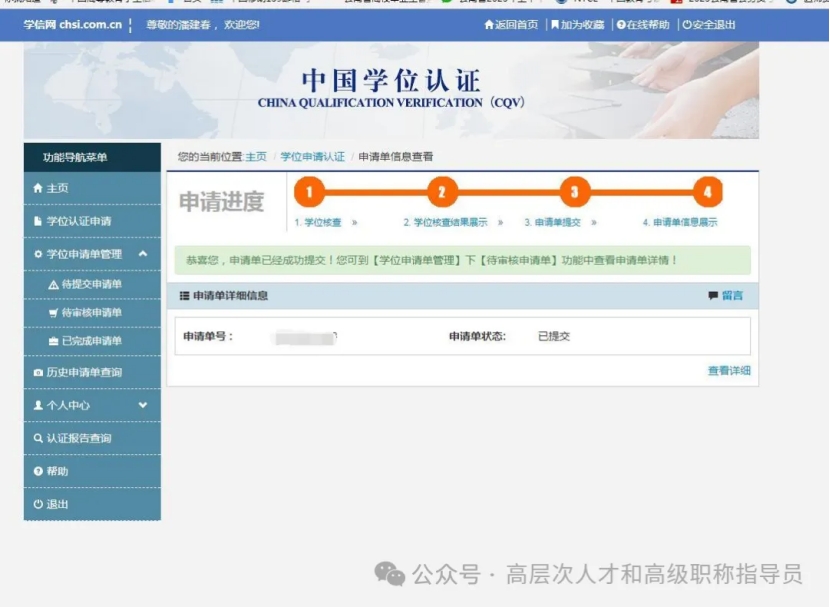Click the 功能导航菜单 sidebar header
Image resolution: width=830 pixels, height=607 pixels.
tap(92, 157)
